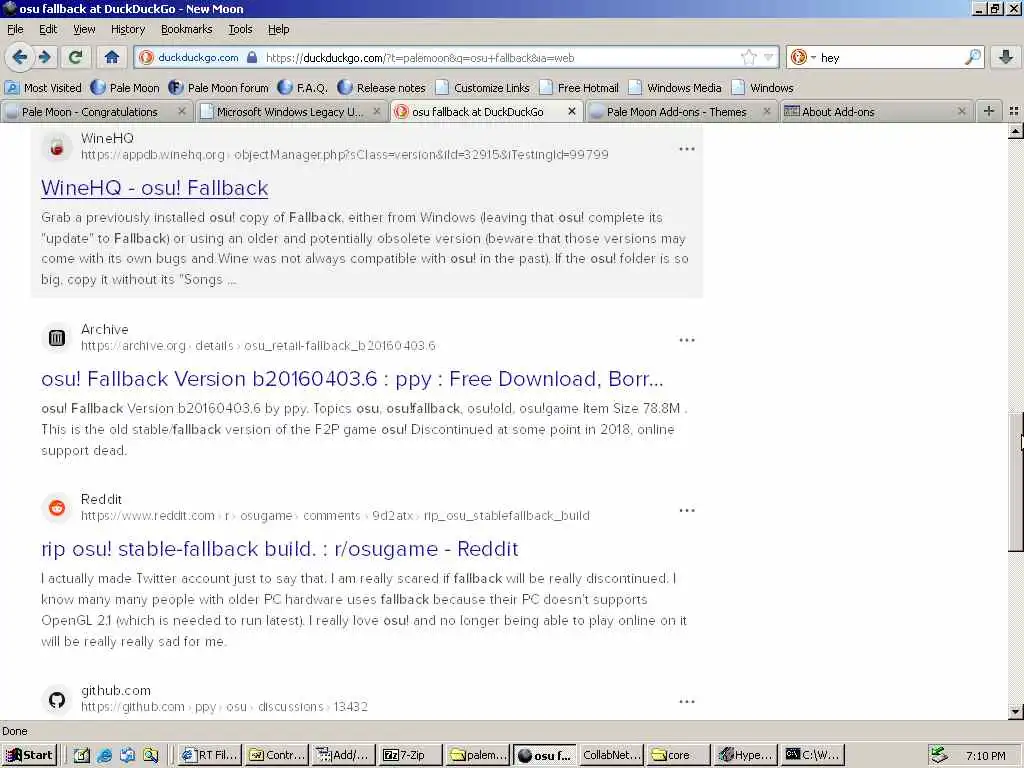Grab the vertical scrollbar thumb
This screenshot has height=768, width=1024.
1016,483
